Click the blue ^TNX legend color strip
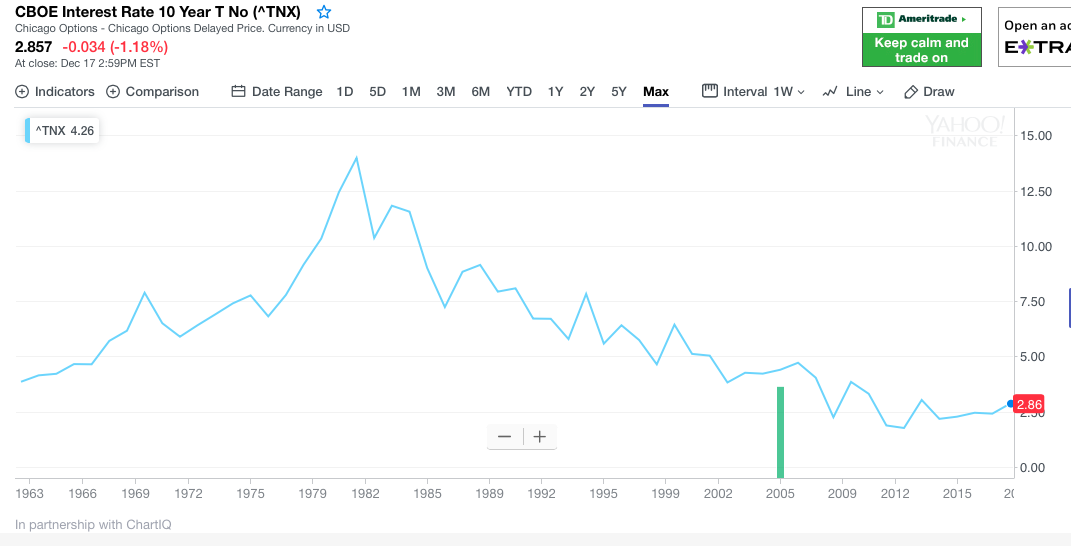Screen dimensions: 1071x546 pos(27,130)
